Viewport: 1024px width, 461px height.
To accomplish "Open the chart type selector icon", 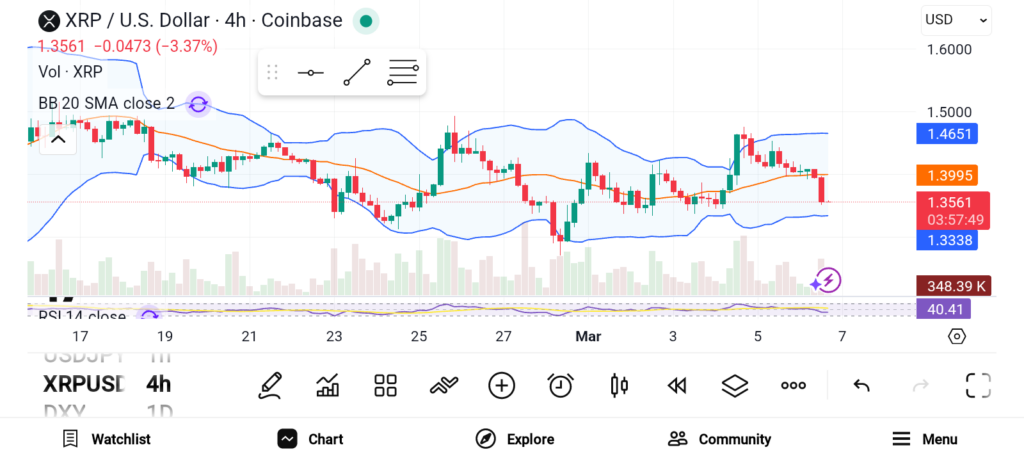I will click(x=327, y=385).
